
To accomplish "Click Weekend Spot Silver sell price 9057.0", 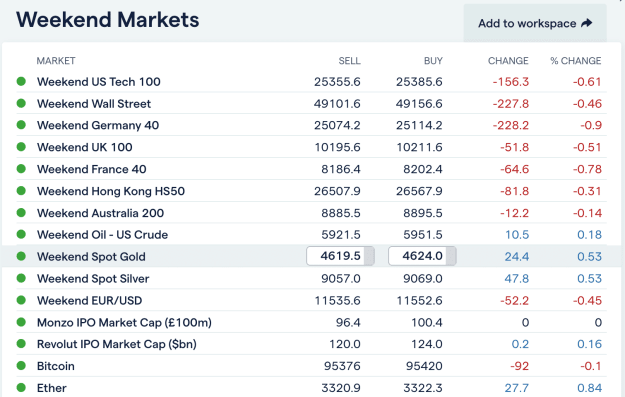I will pos(341,279).
